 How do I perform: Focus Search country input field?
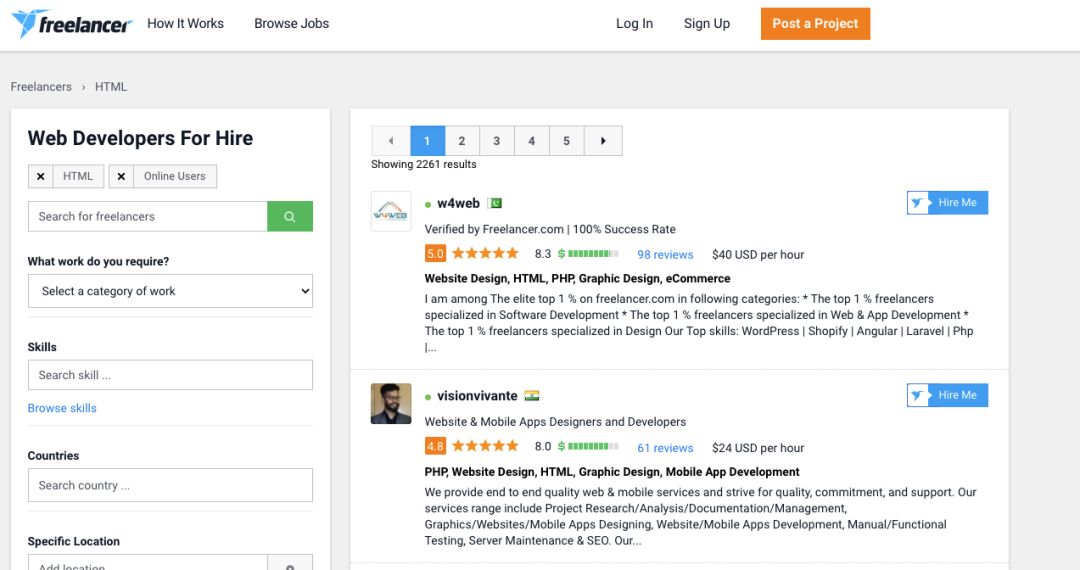point(170,485)
